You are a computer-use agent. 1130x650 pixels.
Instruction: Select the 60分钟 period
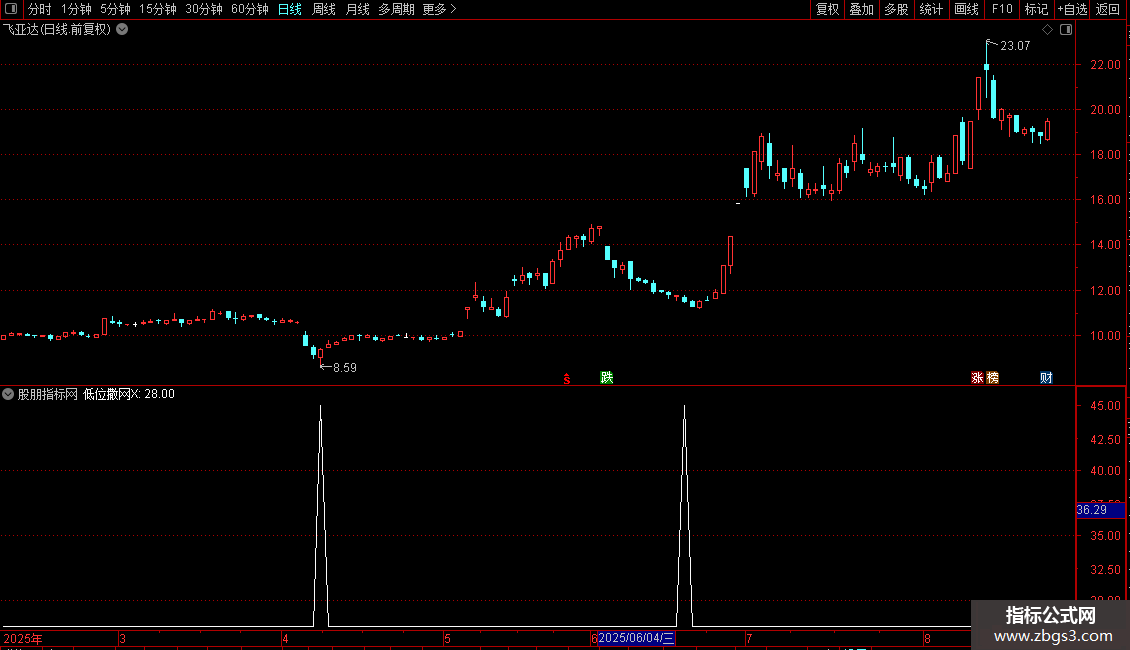[250, 9]
